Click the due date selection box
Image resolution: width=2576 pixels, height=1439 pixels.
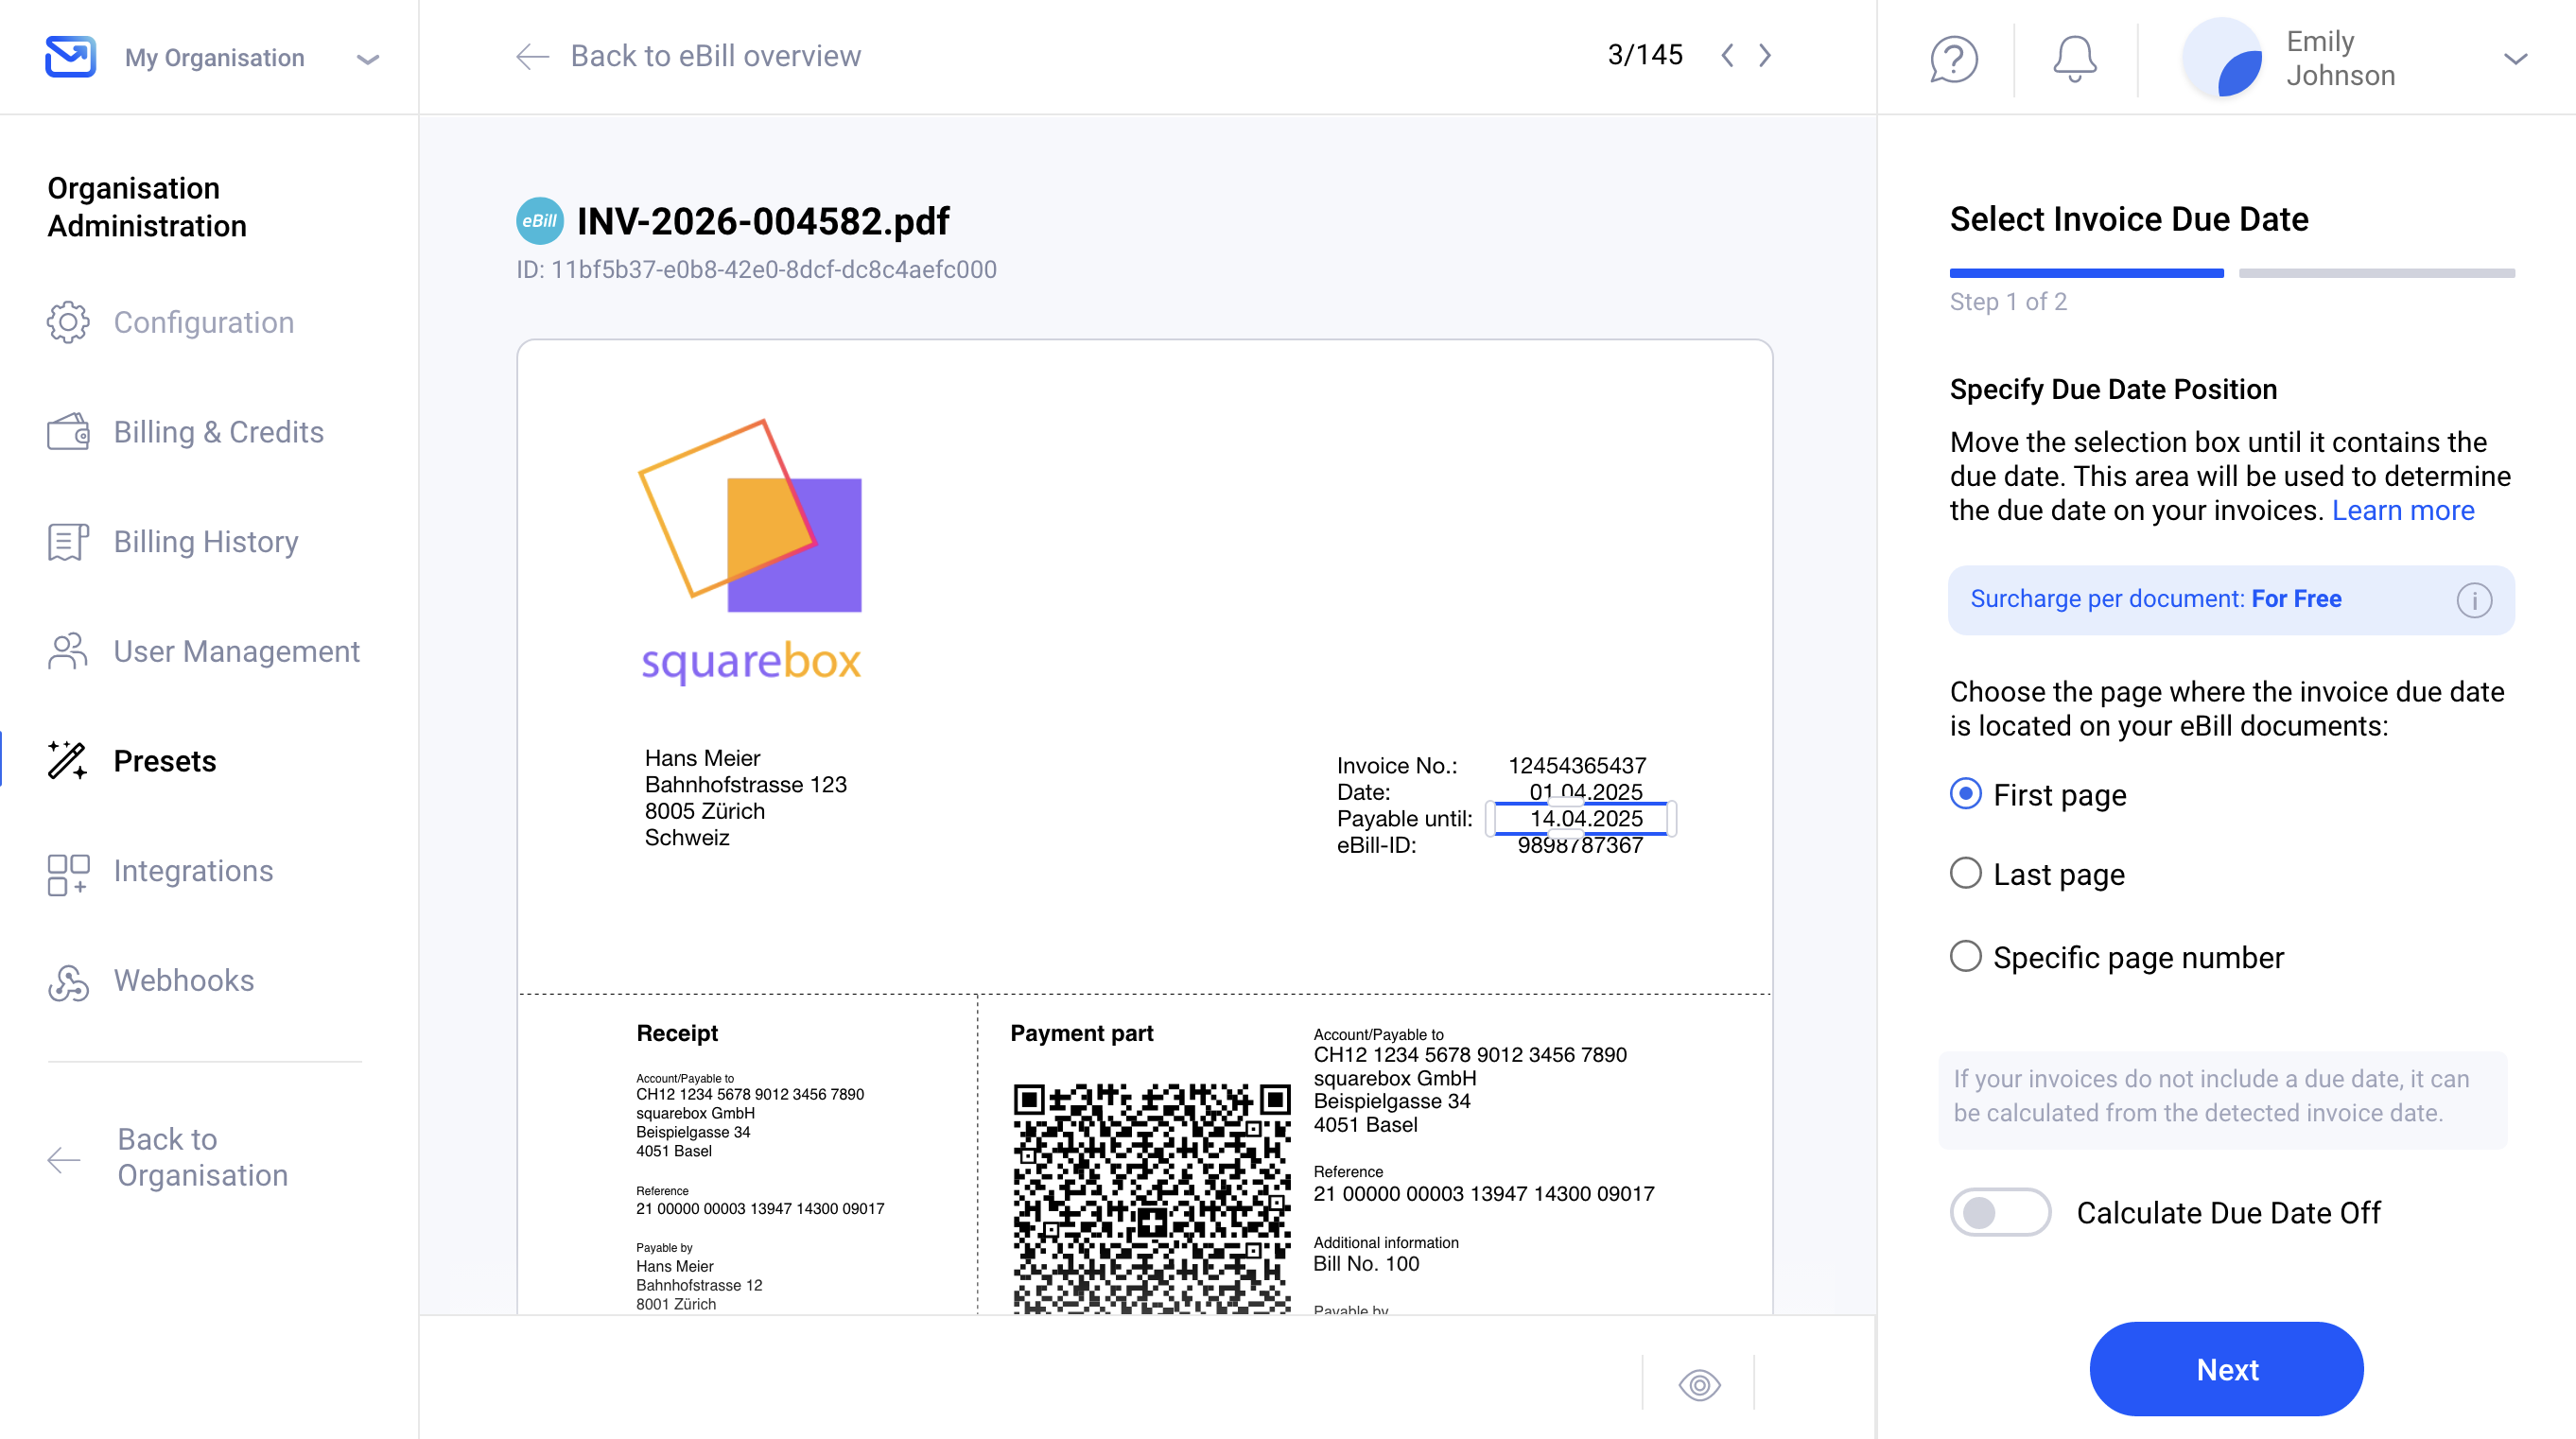[x=1581, y=818]
